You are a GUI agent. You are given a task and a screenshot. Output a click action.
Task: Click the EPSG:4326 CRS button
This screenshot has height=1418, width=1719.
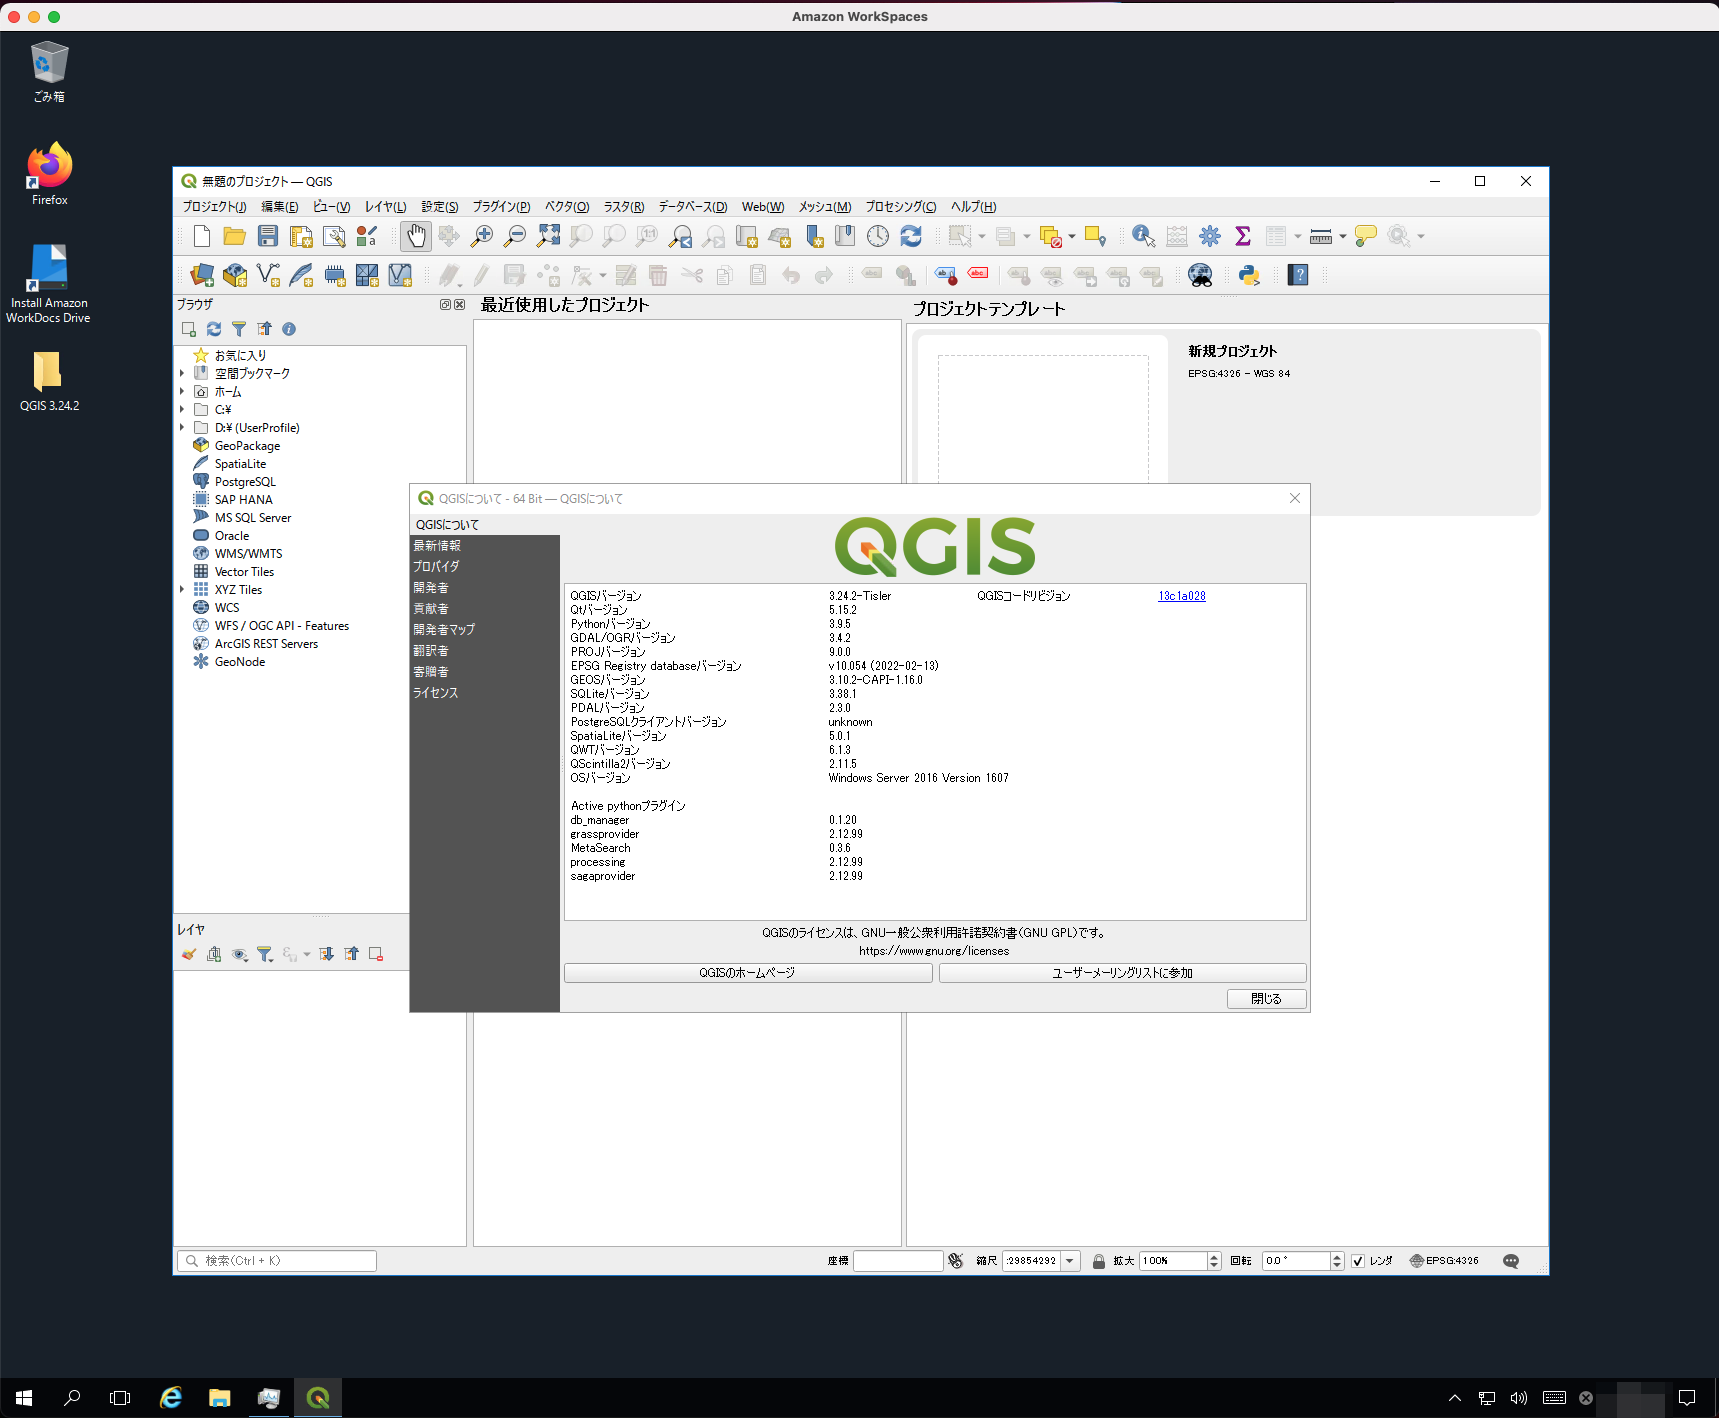[1444, 1261]
